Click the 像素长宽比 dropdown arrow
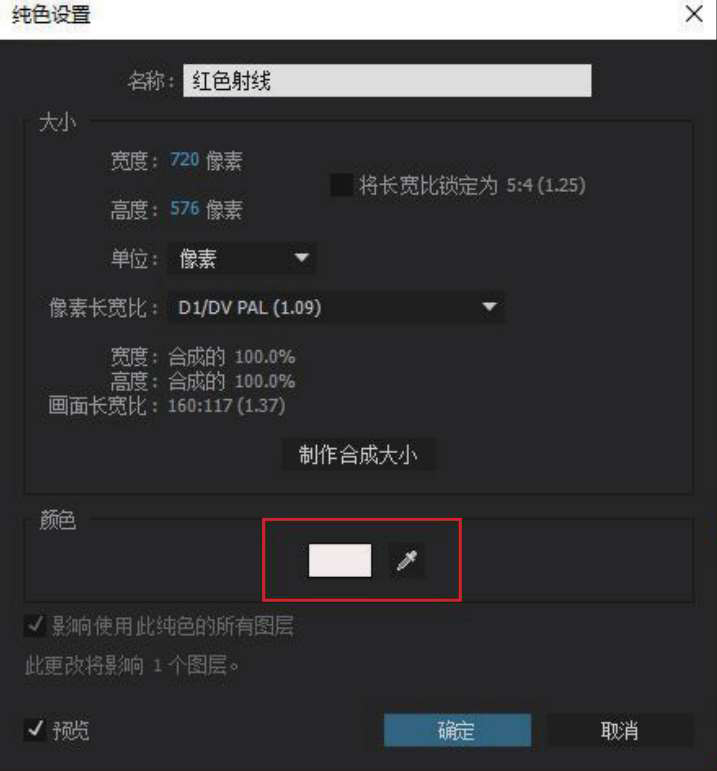The image size is (717, 771). (489, 307)
